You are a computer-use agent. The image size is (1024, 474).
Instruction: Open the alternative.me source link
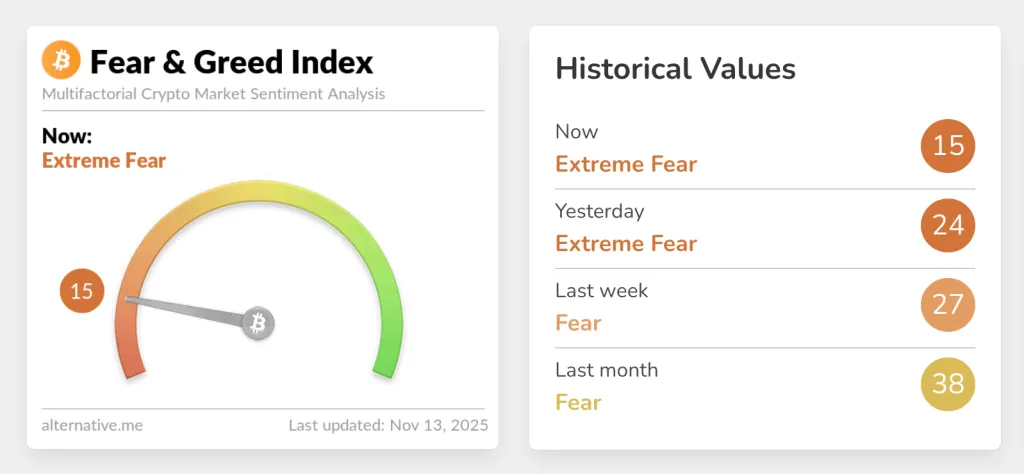coord(92,425)
